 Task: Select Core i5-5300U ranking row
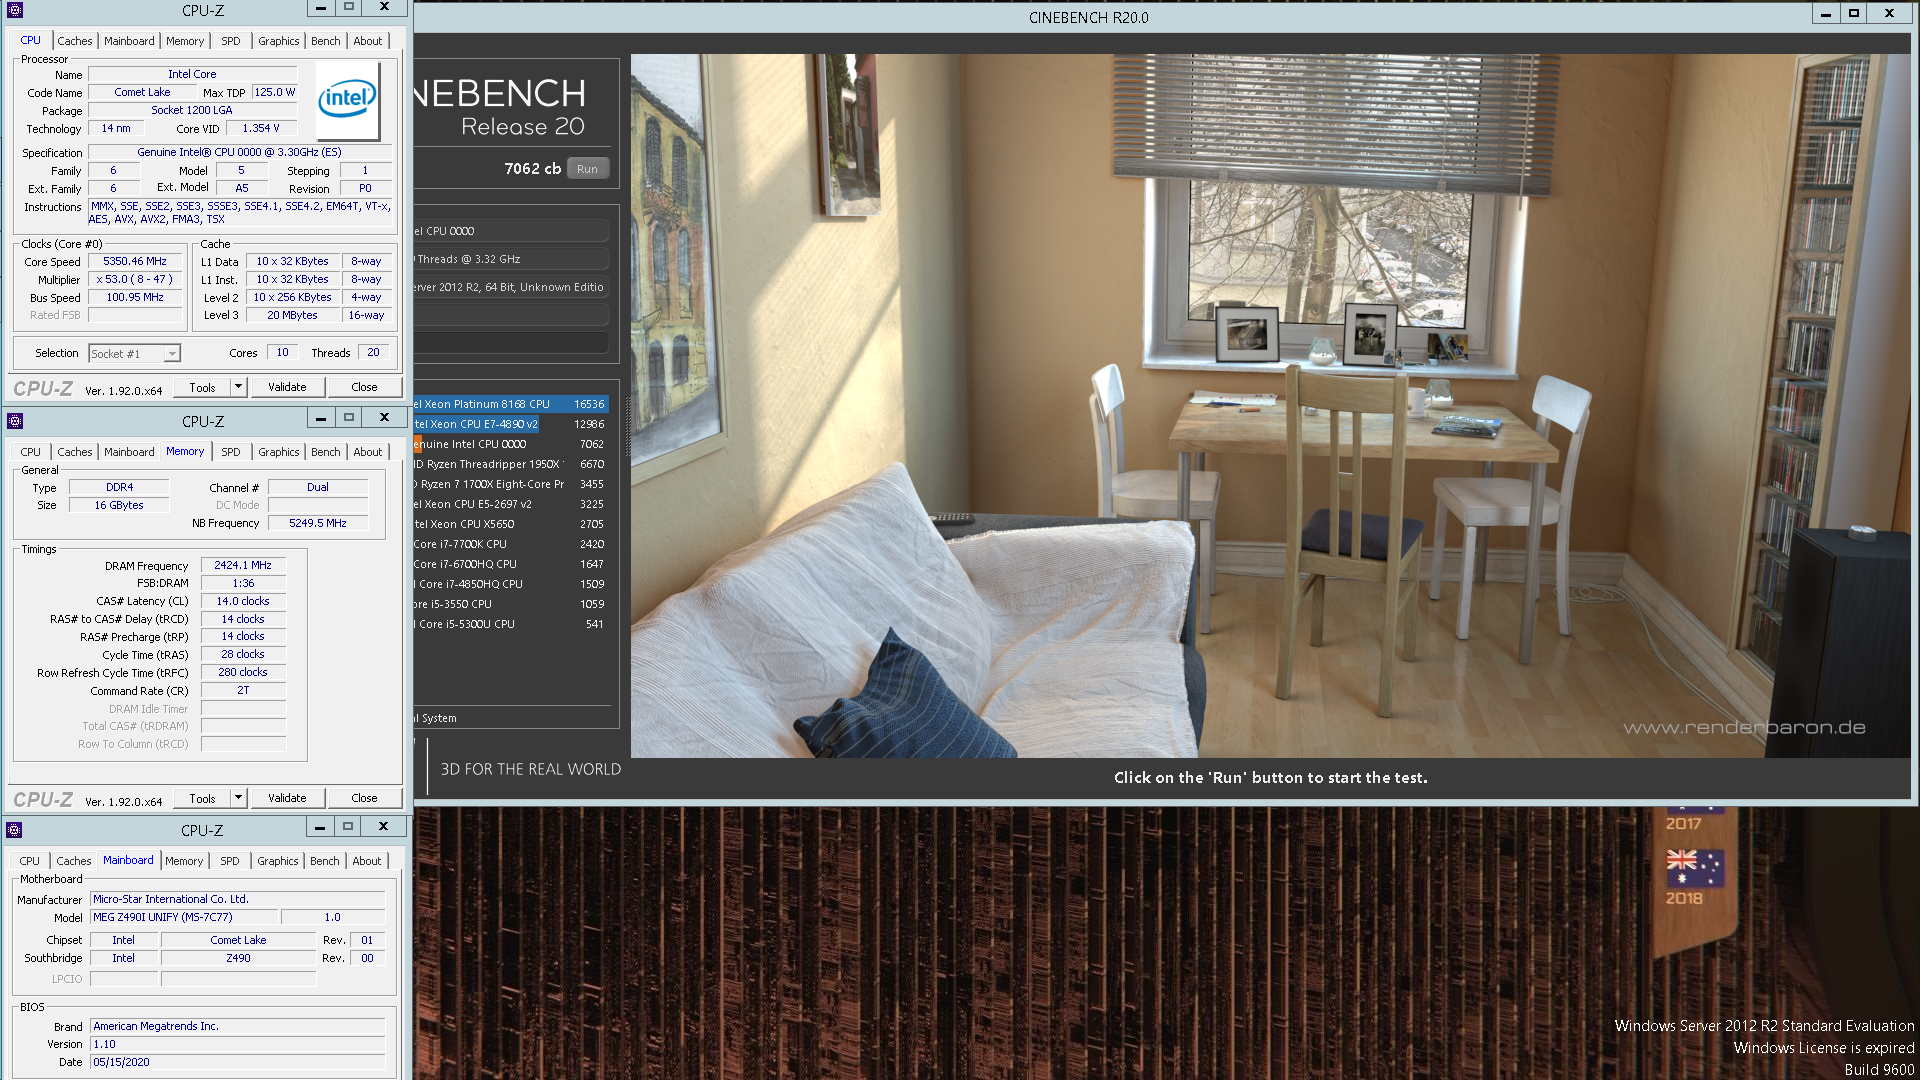coord(511,624)
